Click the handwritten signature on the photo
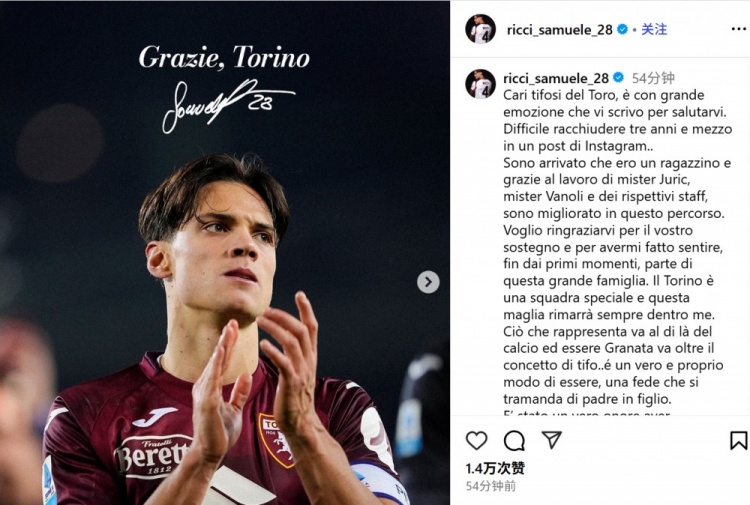 click(x=226, y=102)
